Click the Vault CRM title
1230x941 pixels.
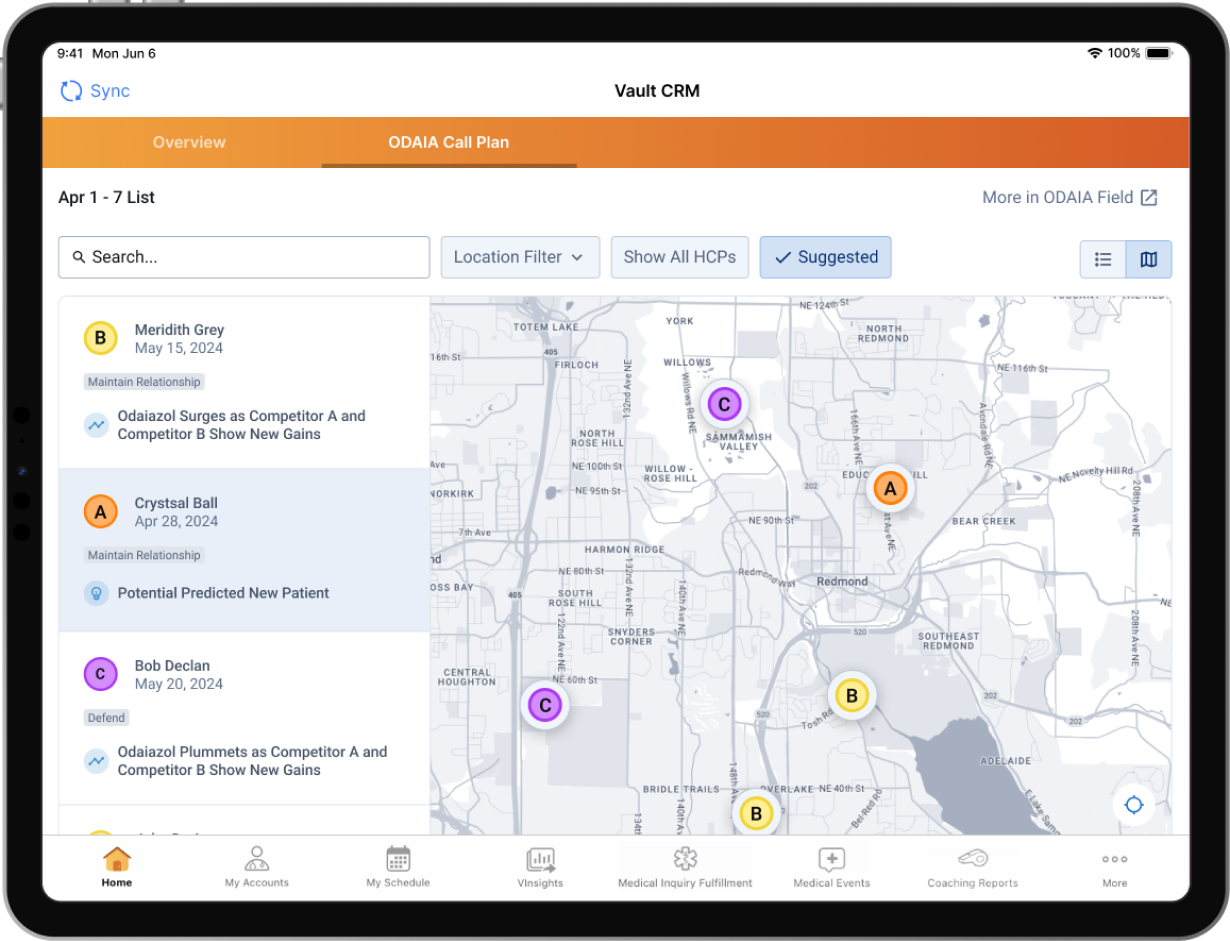[657, 91]
